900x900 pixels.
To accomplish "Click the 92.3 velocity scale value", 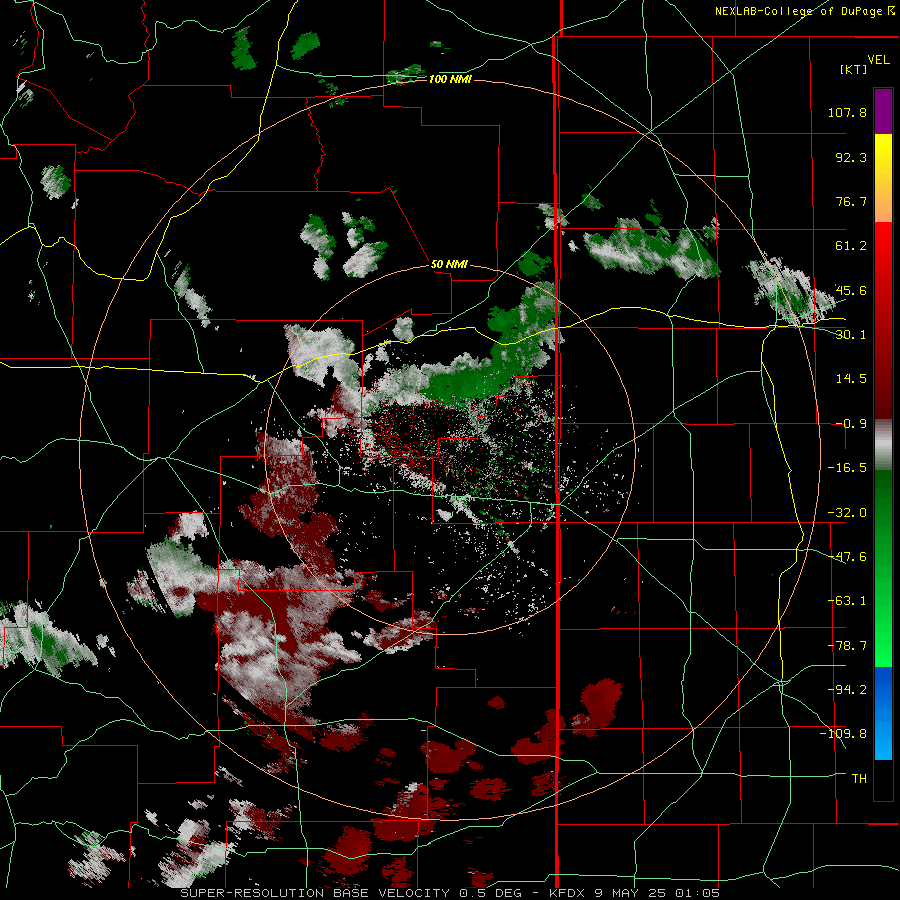I will coord(851,157).
